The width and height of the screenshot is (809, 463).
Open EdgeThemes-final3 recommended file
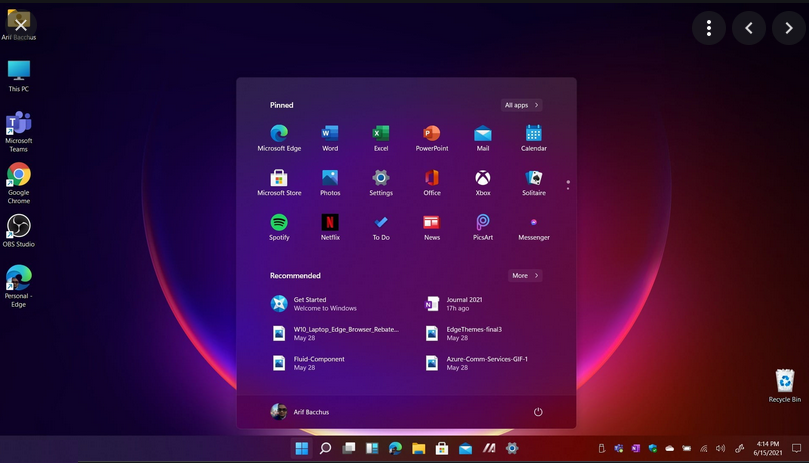463,333
